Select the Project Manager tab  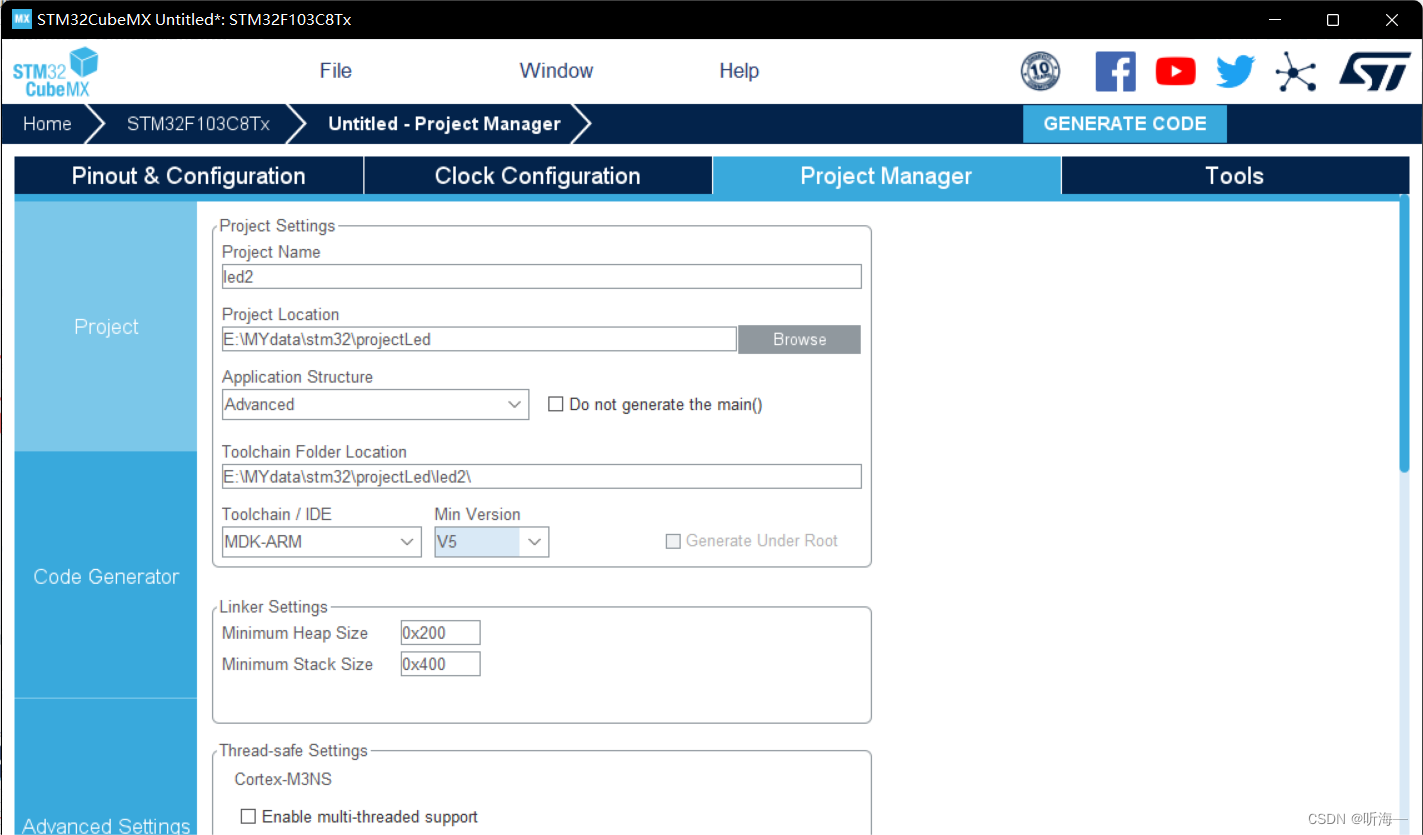[x=887, y=176]
